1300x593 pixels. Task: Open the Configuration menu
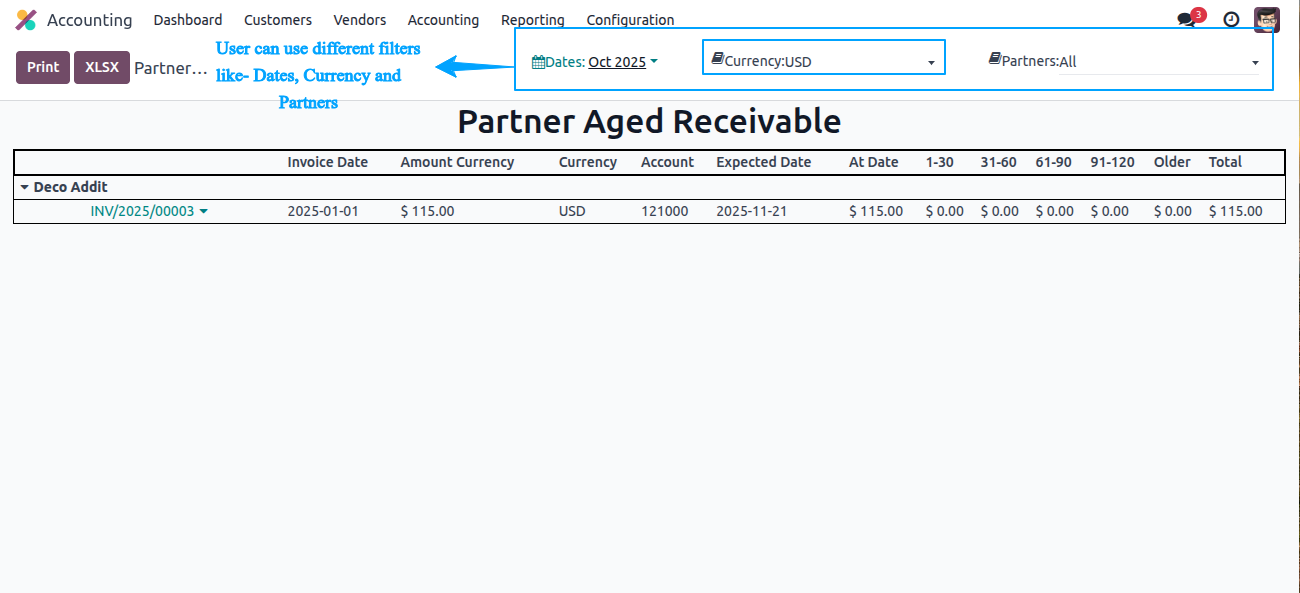(x=630, y=20)
